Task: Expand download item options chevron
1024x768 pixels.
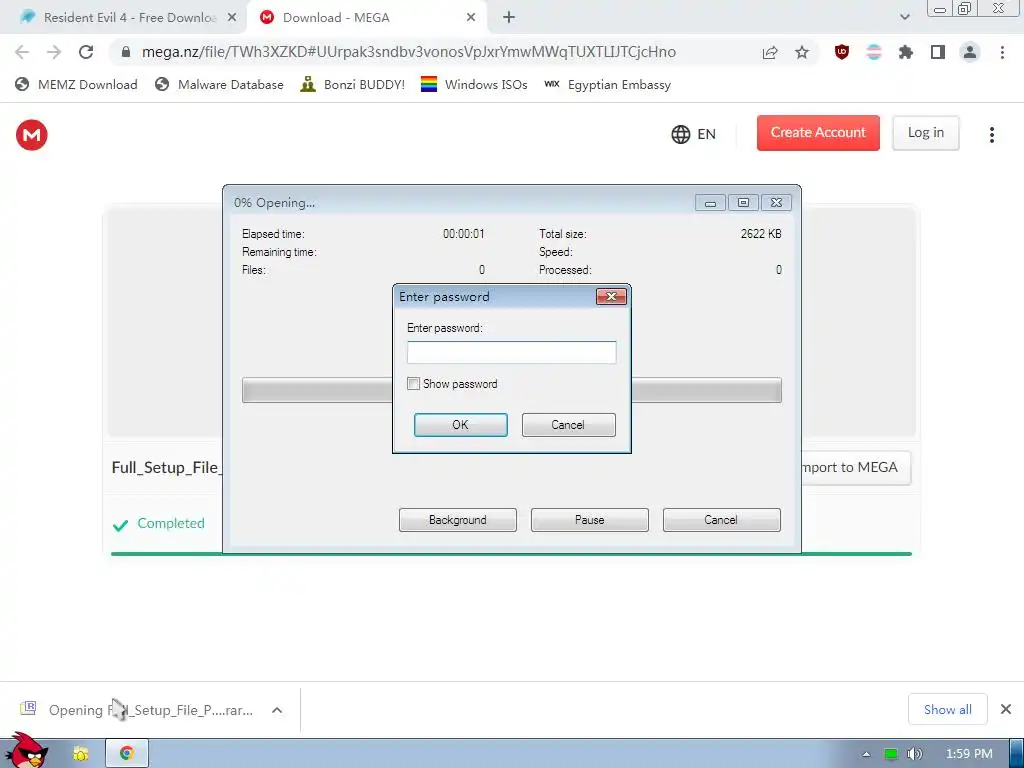Action: 277,710
